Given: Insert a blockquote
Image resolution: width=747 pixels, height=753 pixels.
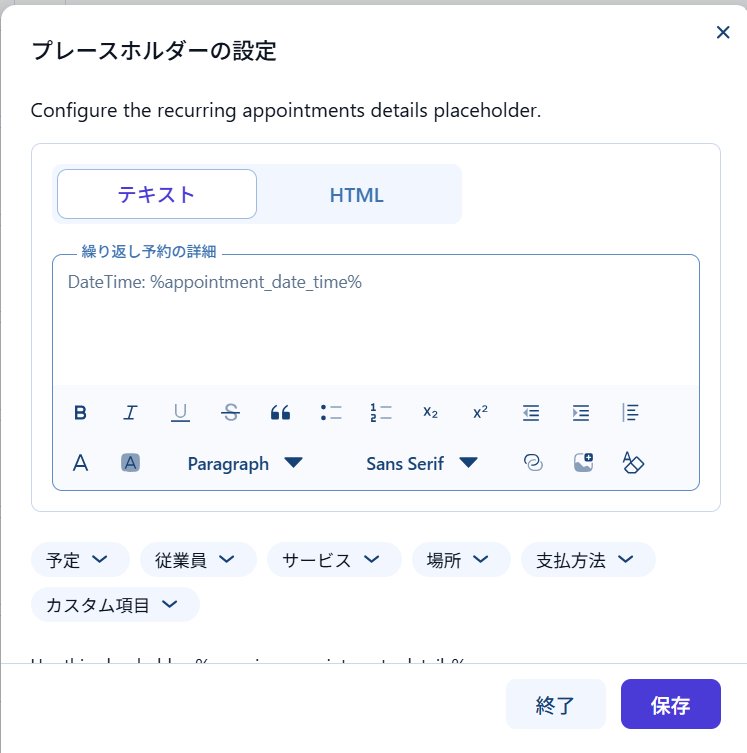Looking at the screenshot, I should point(280,412).
